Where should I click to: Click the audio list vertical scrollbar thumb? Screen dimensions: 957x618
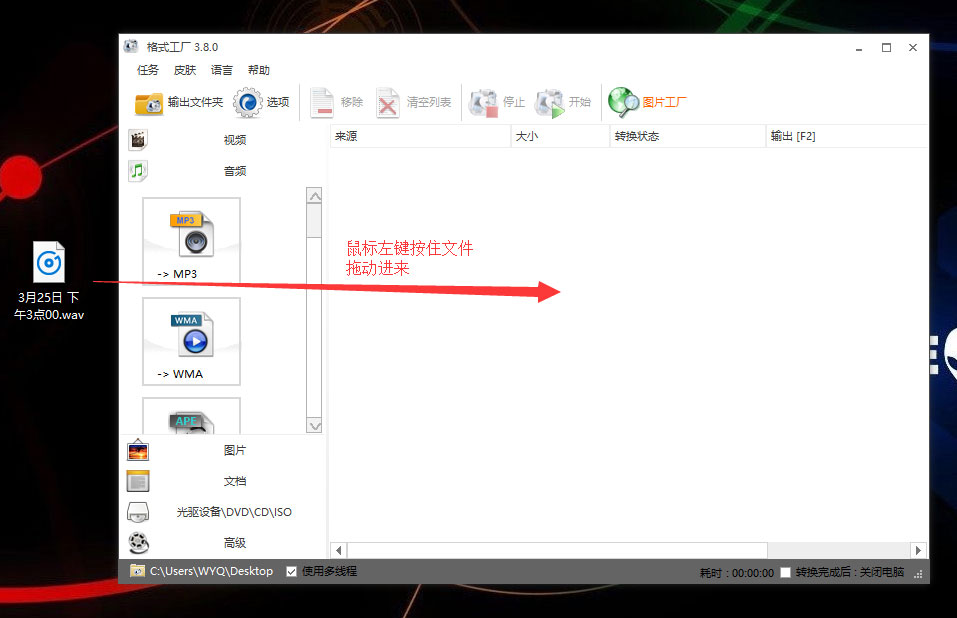[314, 221]
